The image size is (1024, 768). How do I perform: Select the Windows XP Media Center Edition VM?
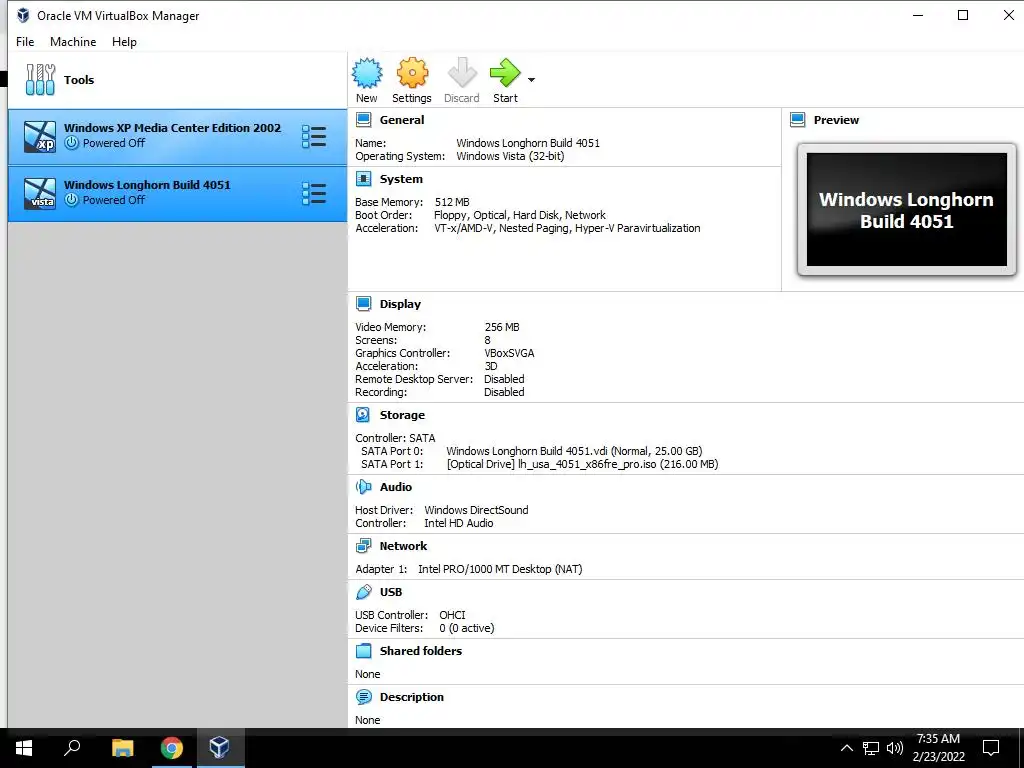(x=177, y=136)
